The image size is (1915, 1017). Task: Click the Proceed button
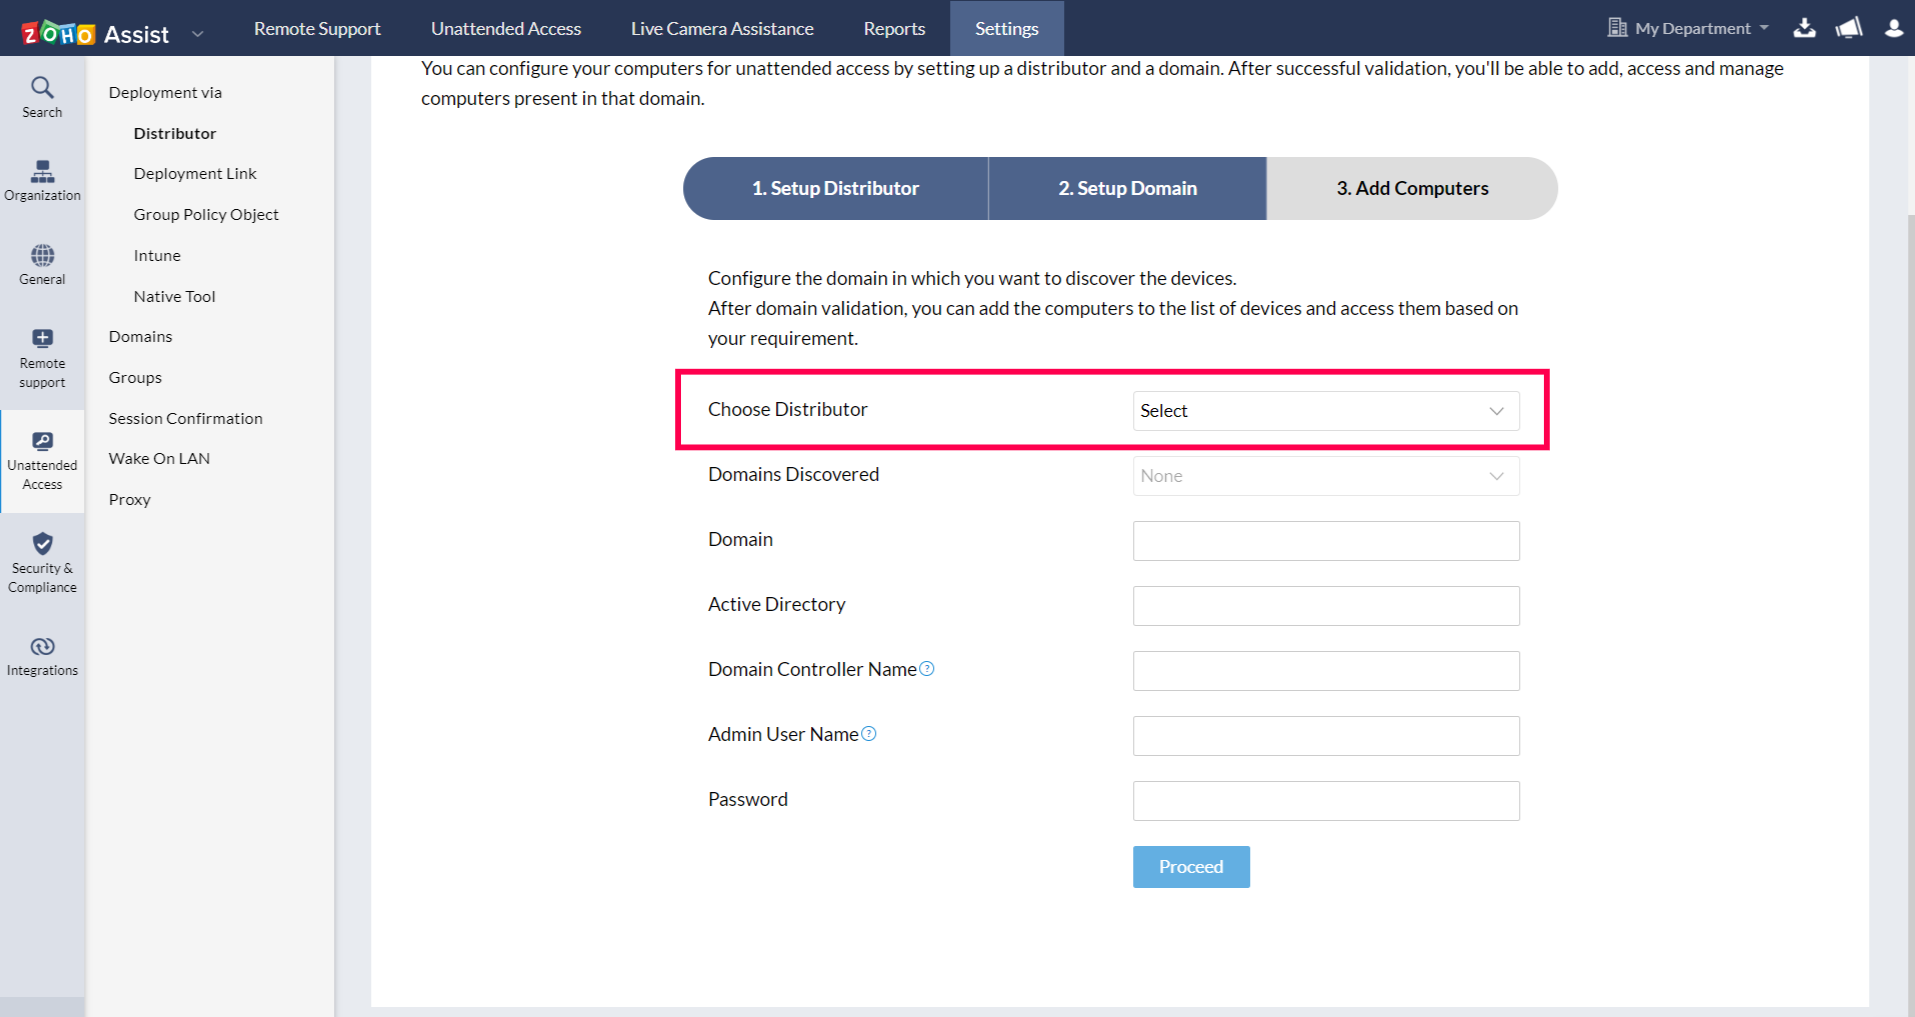click(x=1190, y=866)
